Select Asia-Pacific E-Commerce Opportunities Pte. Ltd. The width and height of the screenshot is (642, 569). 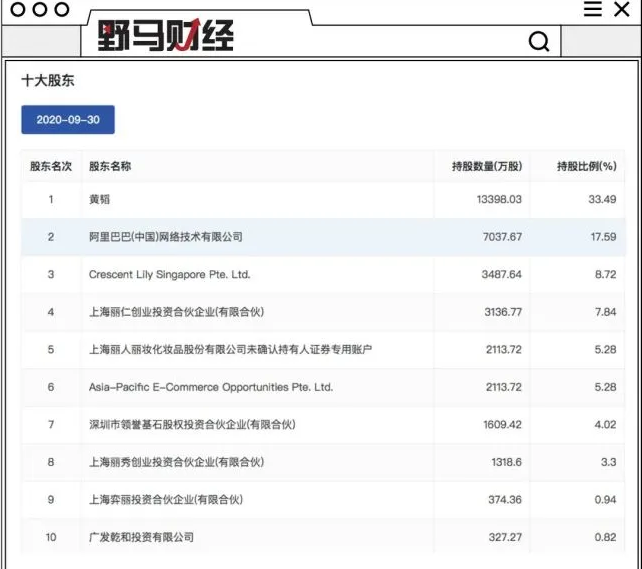coord(211,387)
